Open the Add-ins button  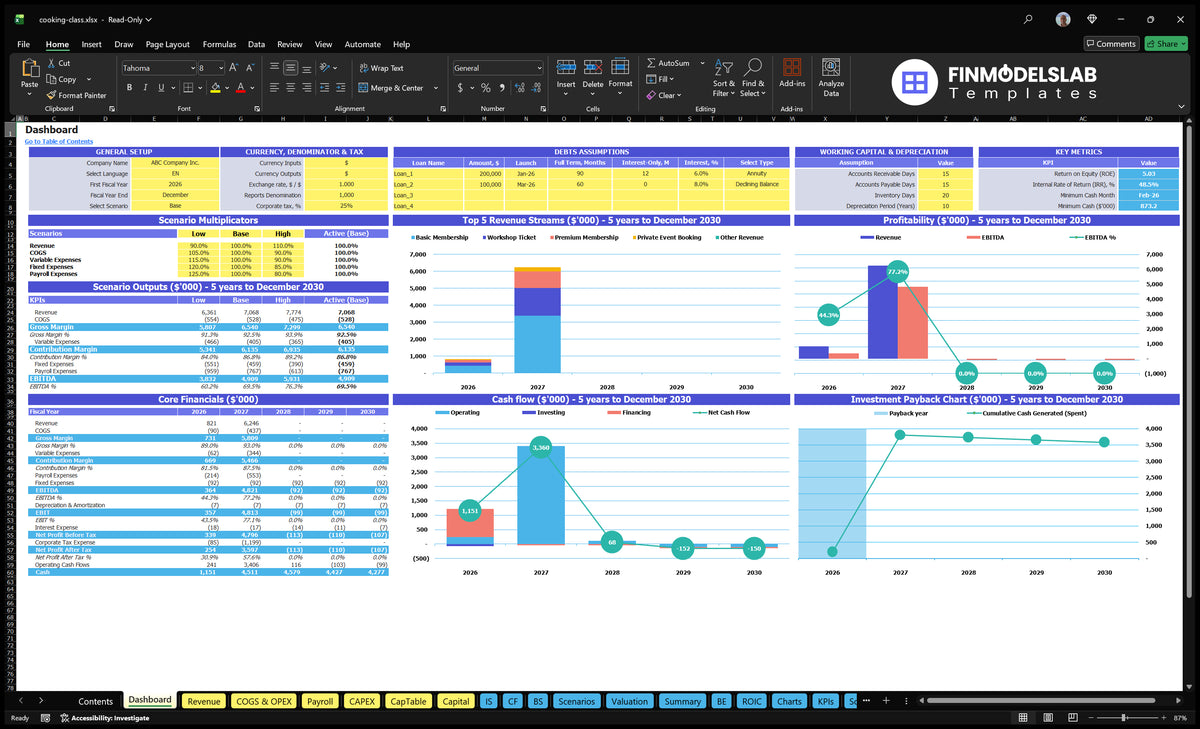(x=792, y=74)
